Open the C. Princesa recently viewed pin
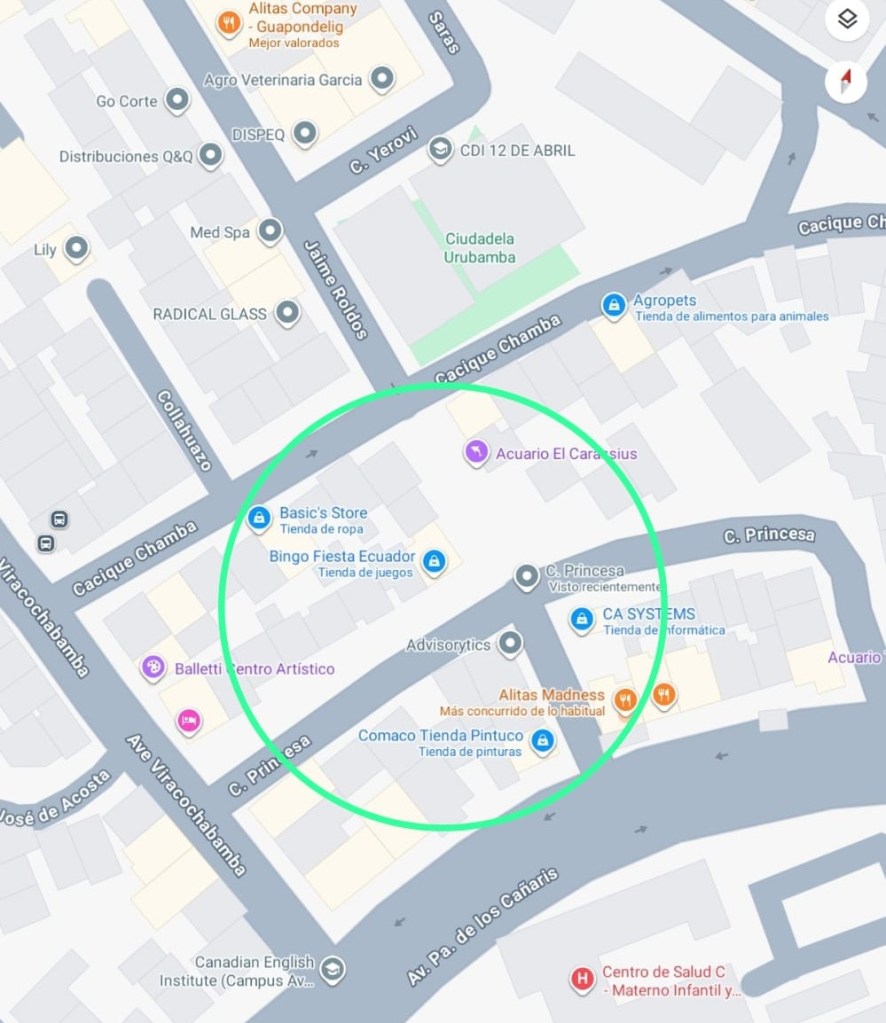 [x=527, y=577]
